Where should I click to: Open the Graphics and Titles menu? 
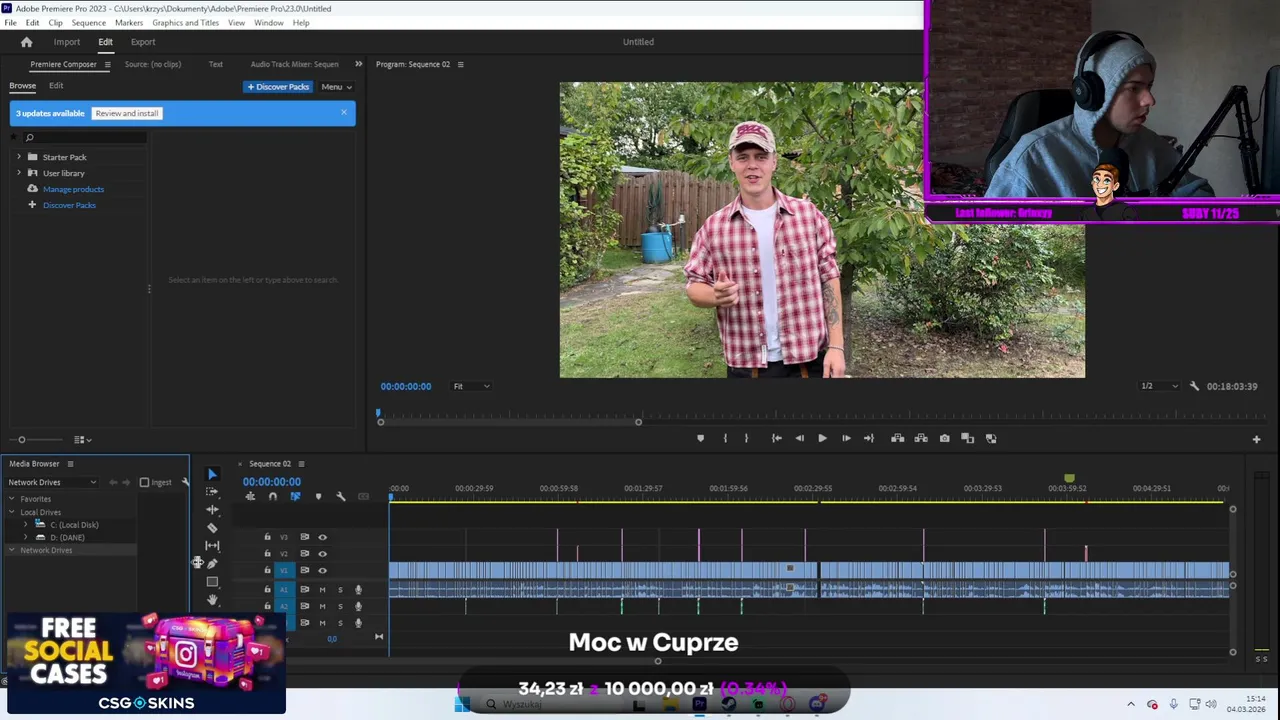point(186,22)
